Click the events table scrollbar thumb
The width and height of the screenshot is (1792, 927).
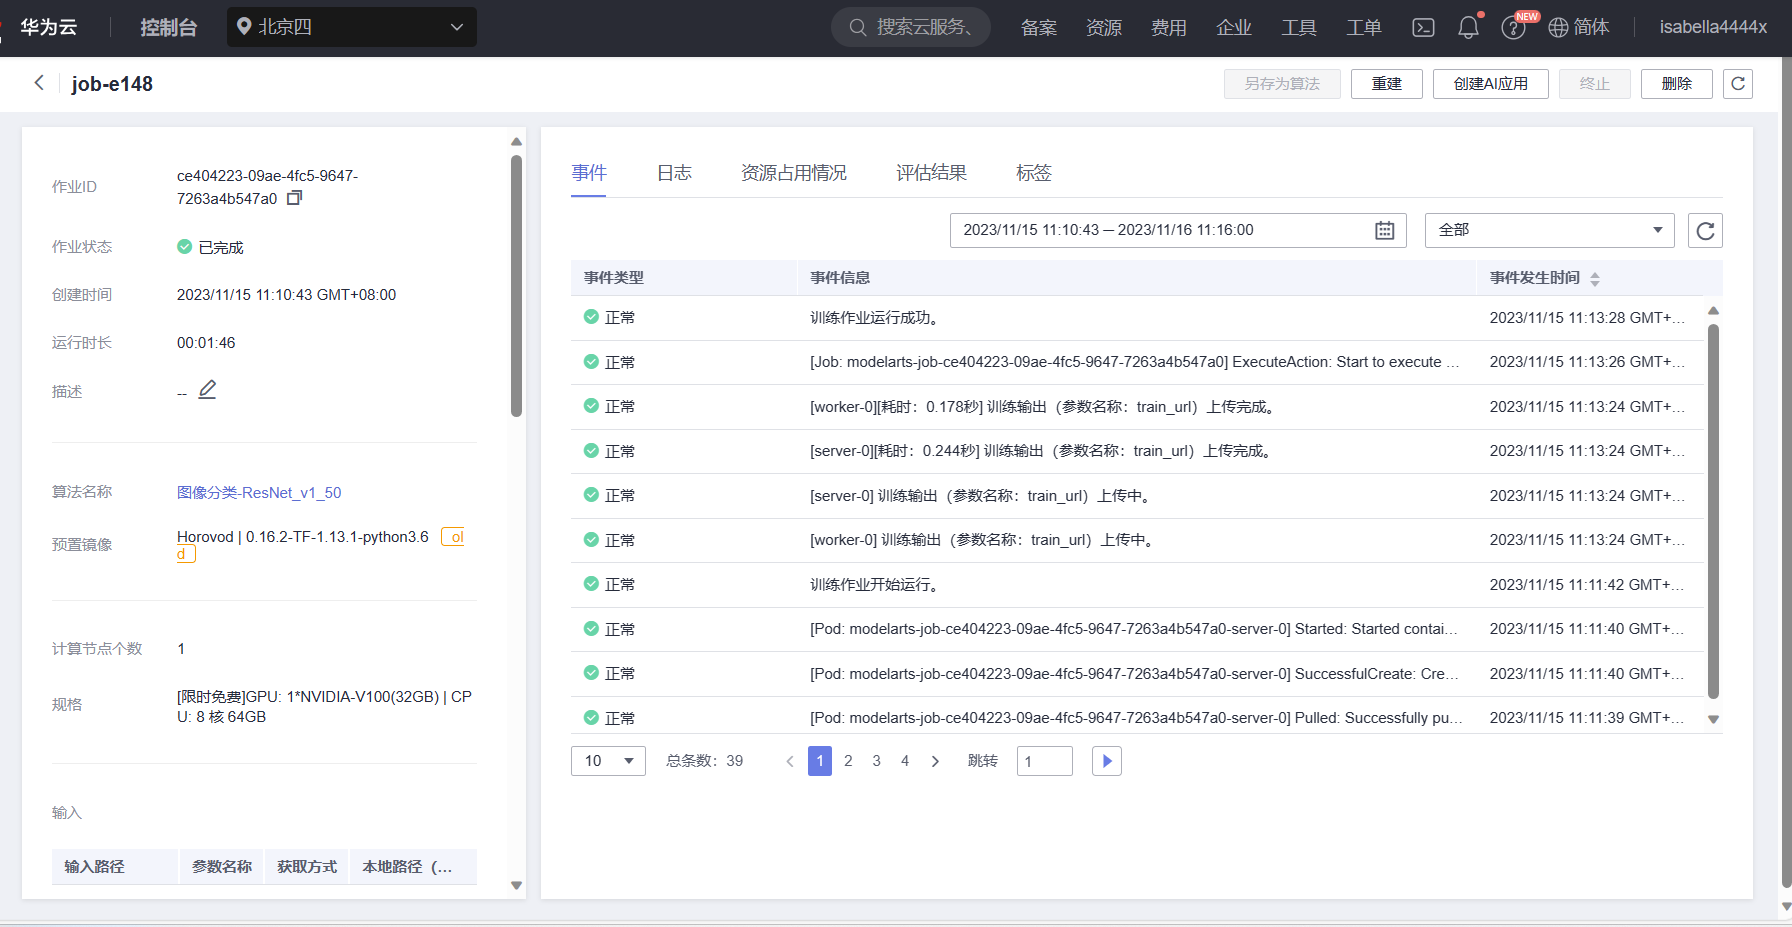1713,511
